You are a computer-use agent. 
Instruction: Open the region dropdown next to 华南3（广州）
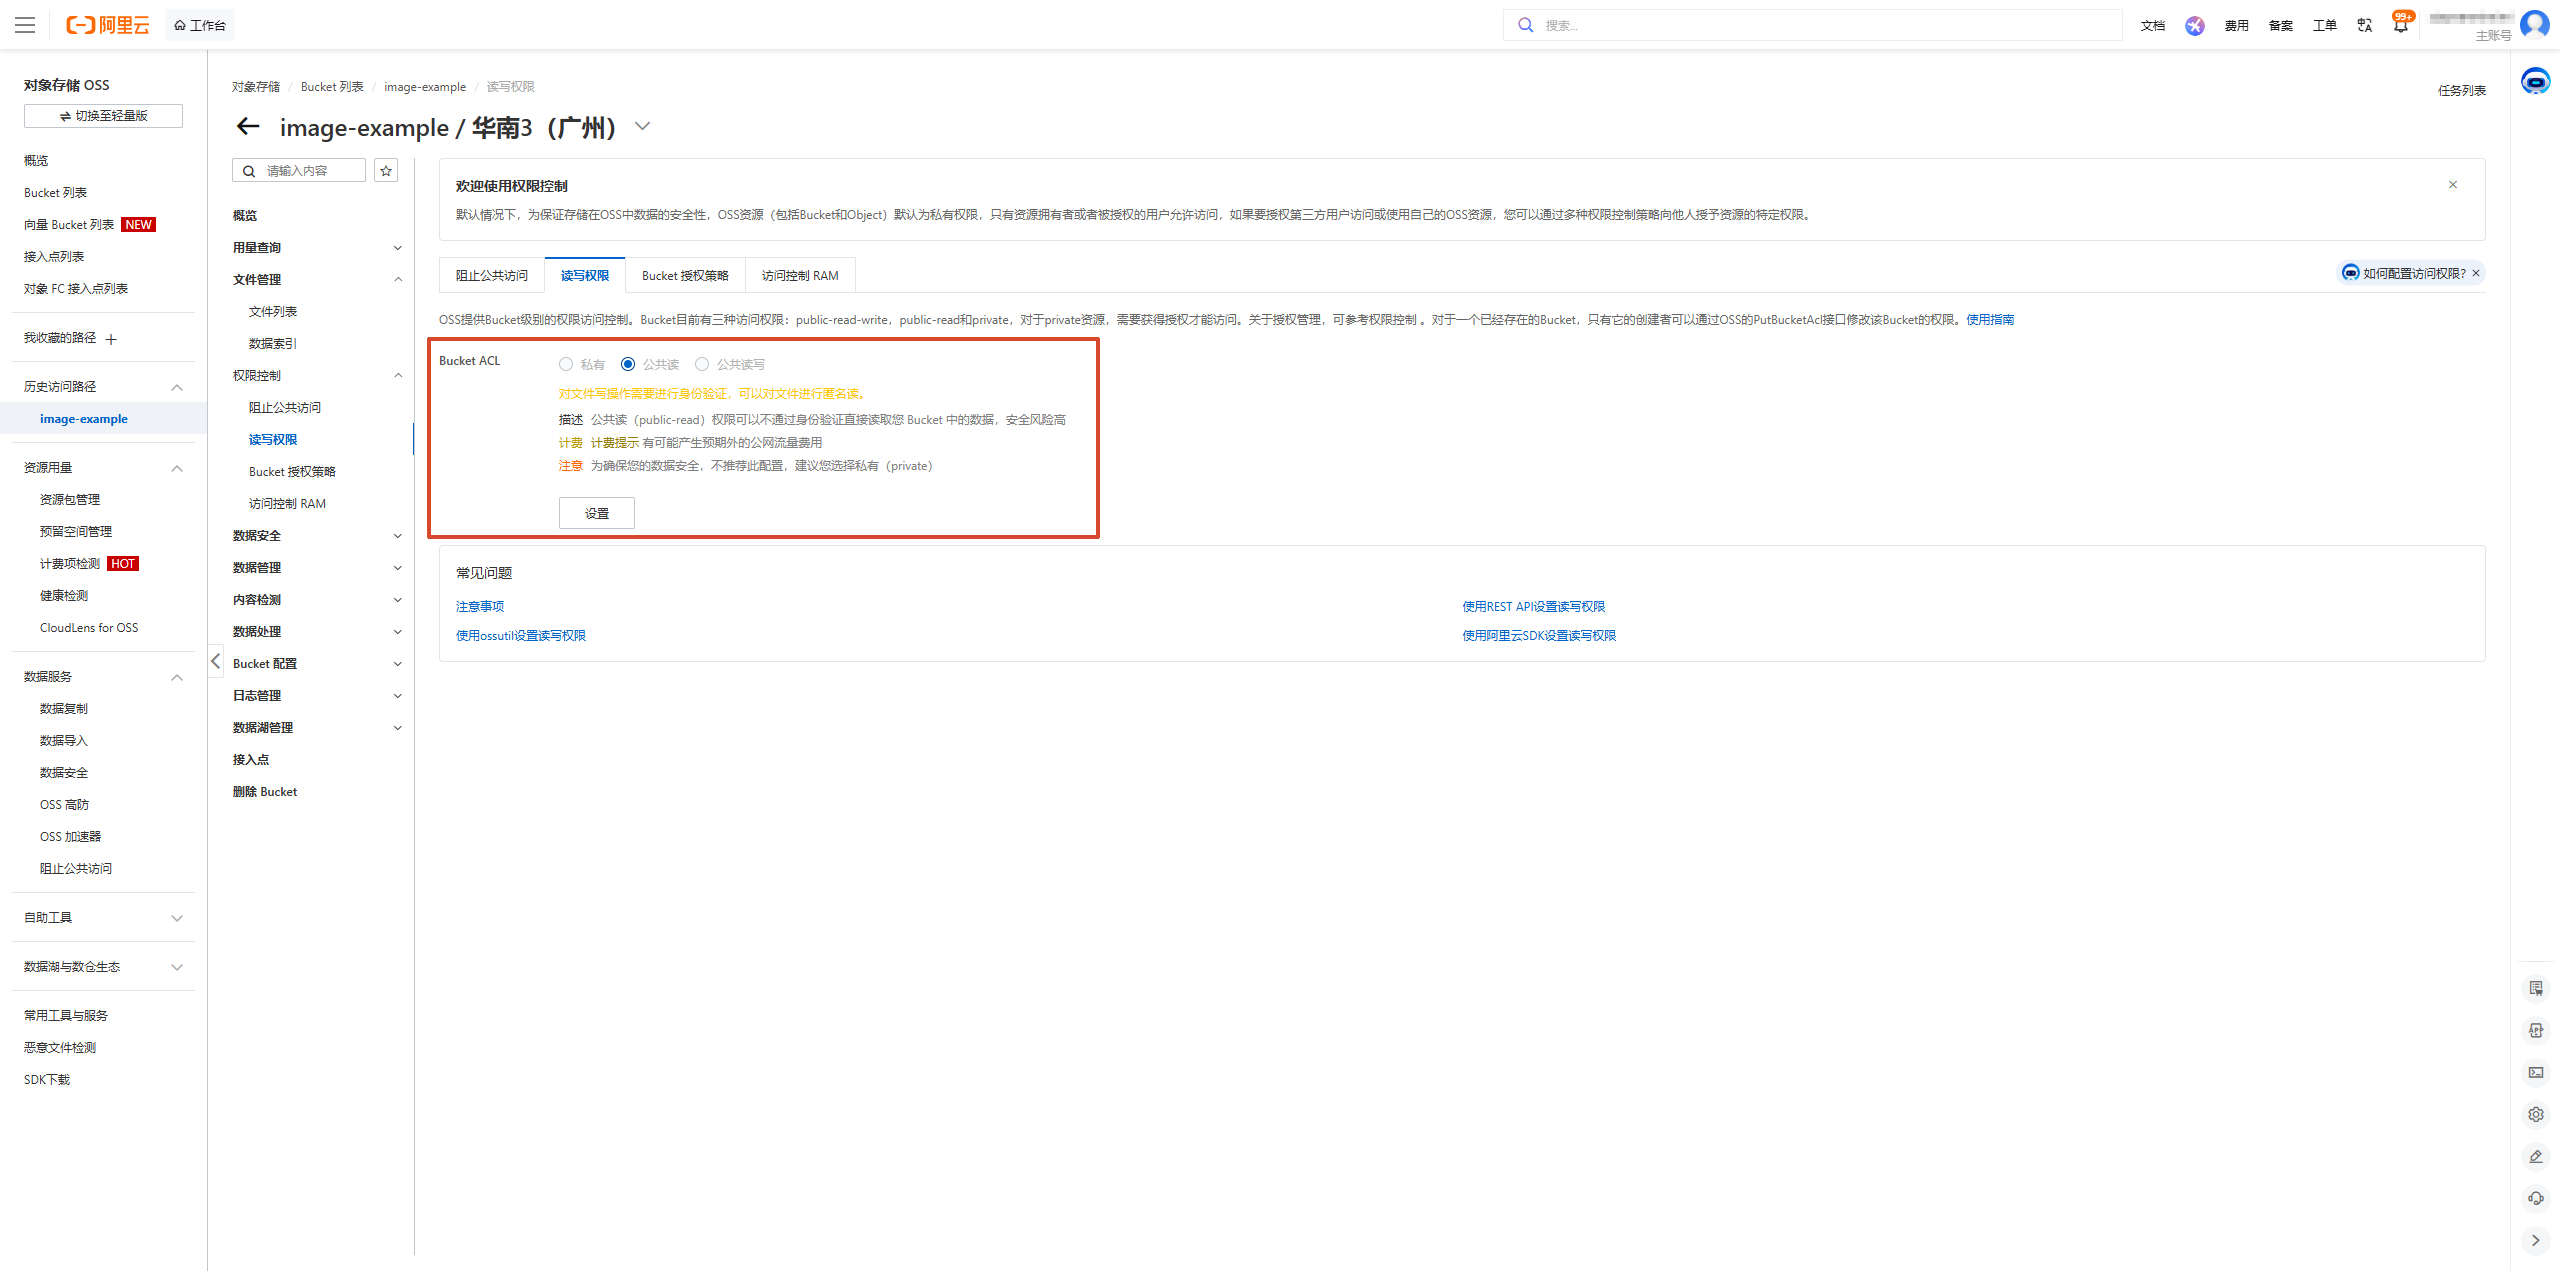pyautogui.click(x=643, y=127)
